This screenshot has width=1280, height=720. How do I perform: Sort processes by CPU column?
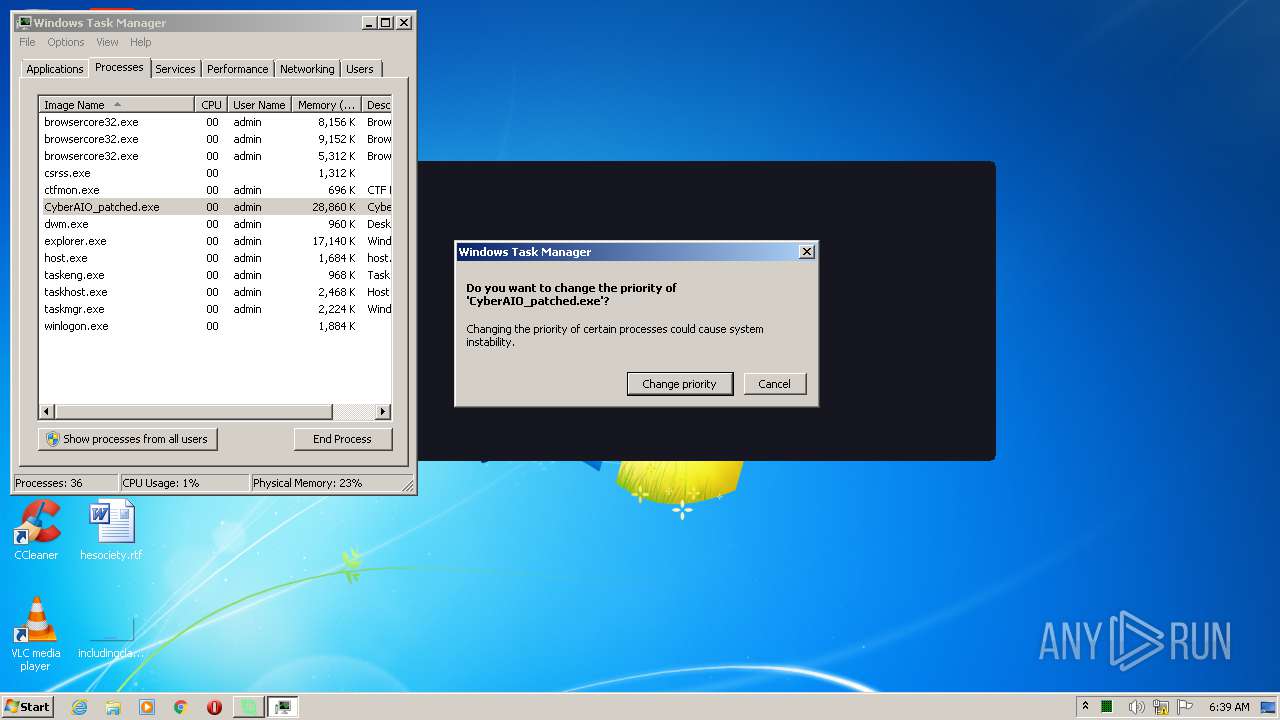coord(211,105)
